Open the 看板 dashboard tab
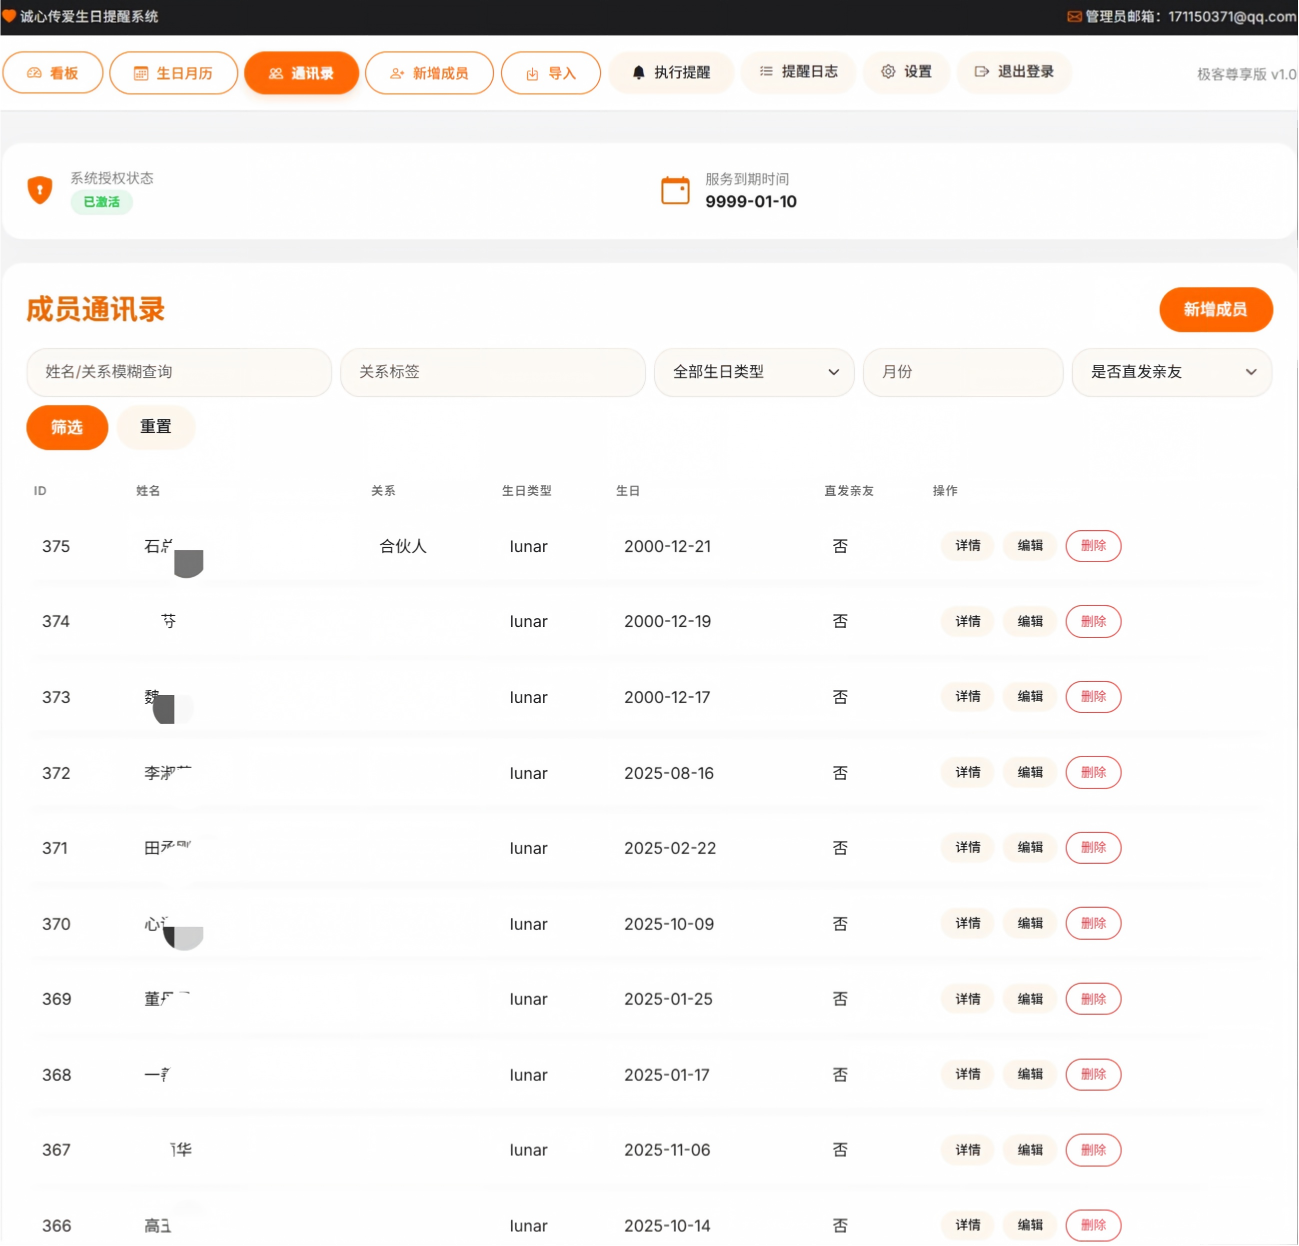The height and width of the screenshot is (1246, 1299). [53, 73]
